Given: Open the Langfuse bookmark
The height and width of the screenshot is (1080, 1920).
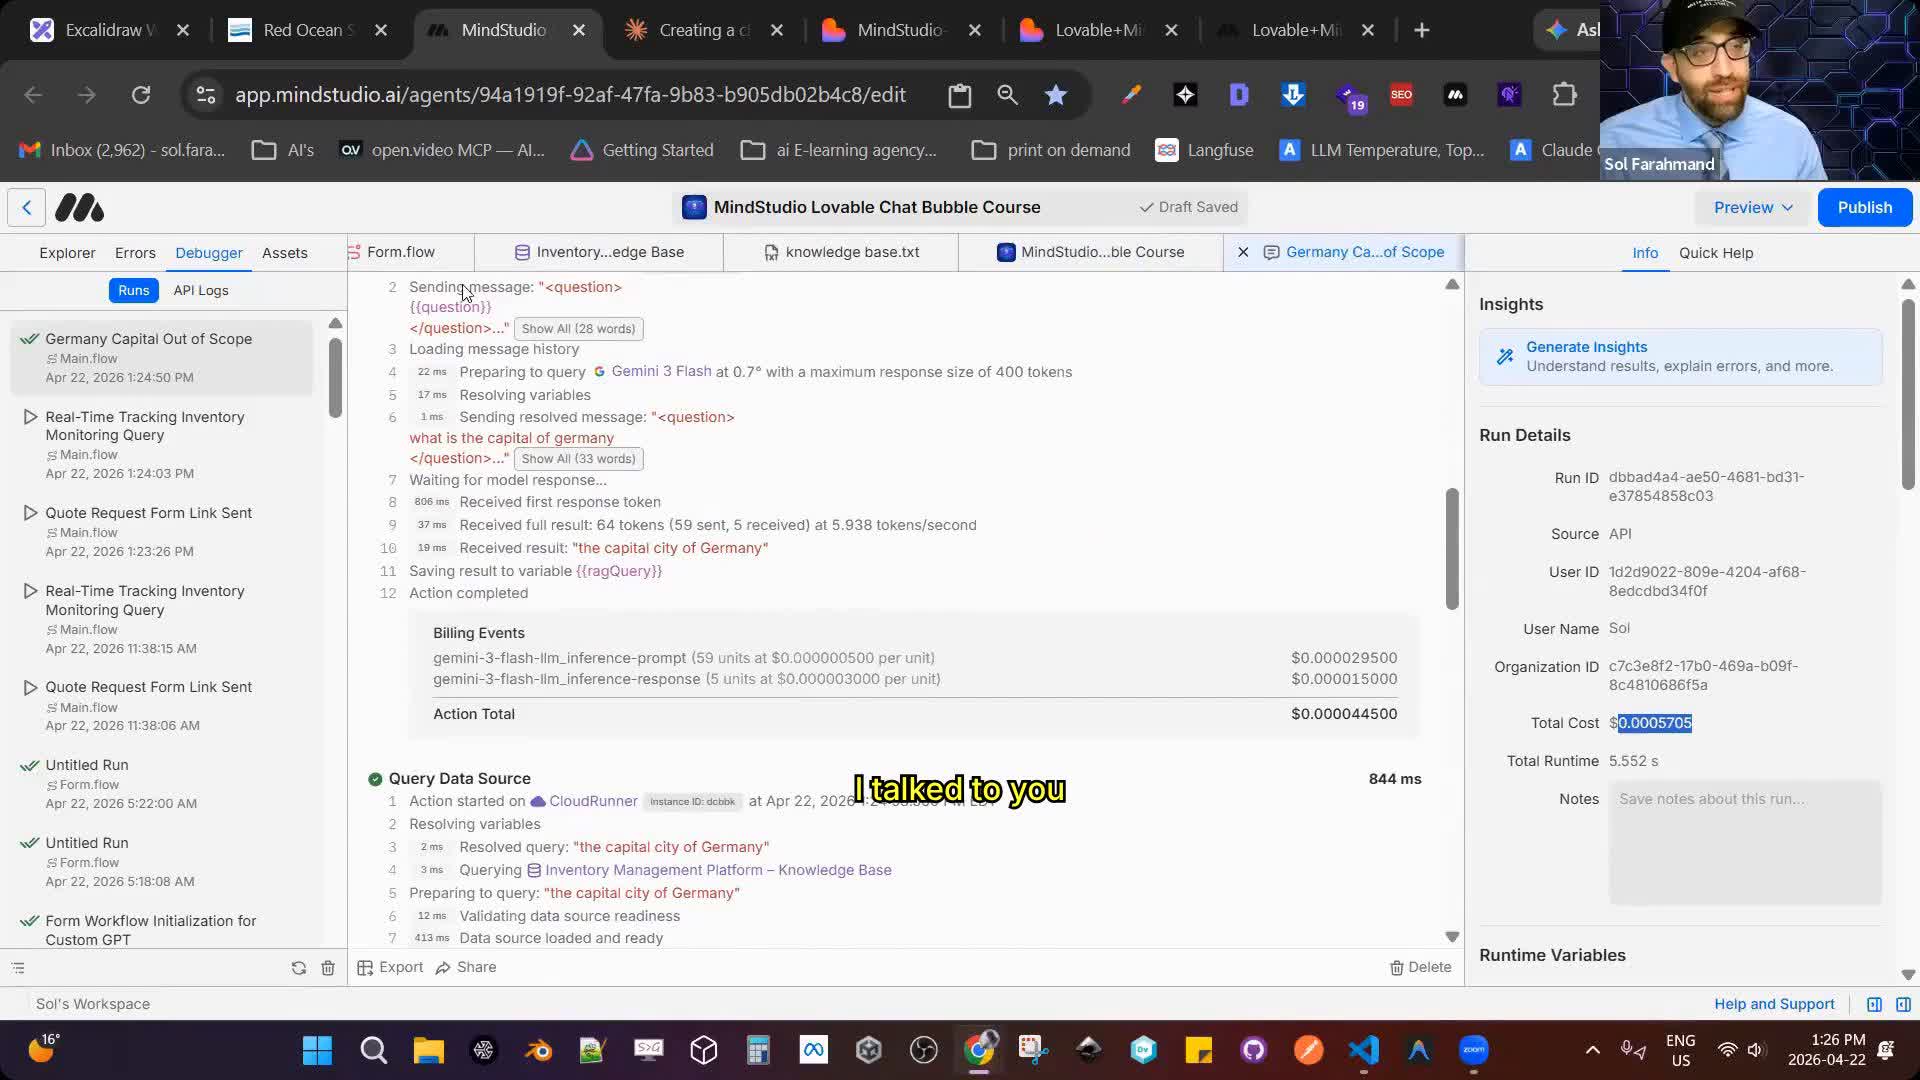Looking at the screenshot, I should 1204,150.
